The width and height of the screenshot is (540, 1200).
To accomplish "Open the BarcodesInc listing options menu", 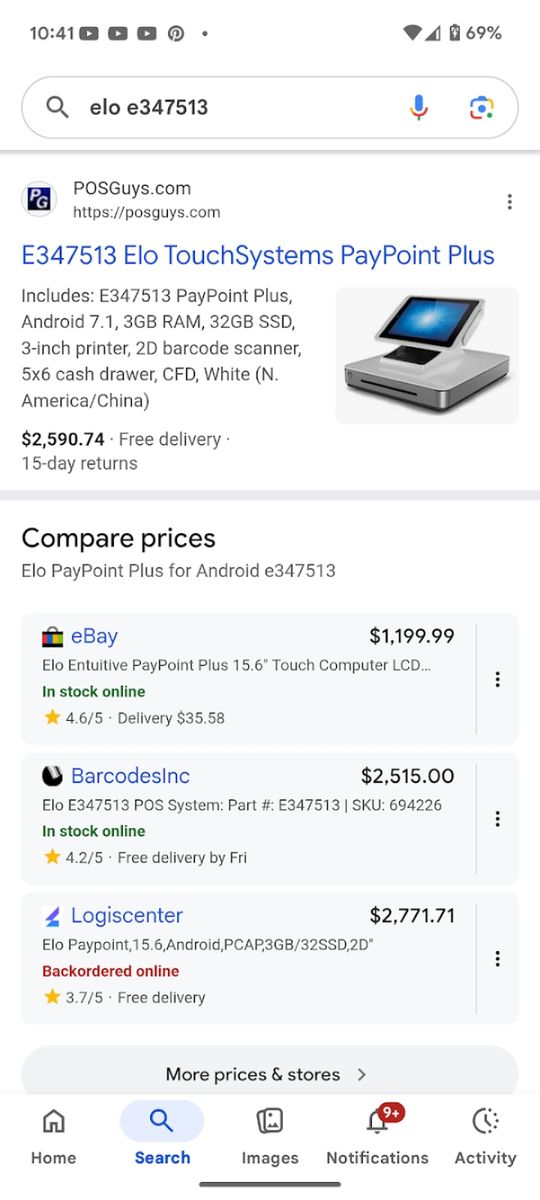I will (497, 819).
